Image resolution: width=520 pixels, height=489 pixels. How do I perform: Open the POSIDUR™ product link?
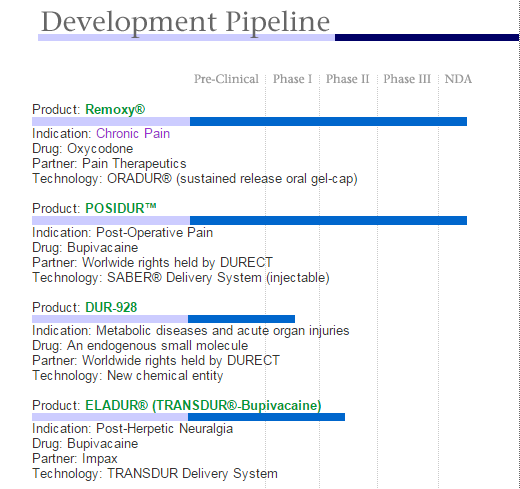(x=121, y=208)
